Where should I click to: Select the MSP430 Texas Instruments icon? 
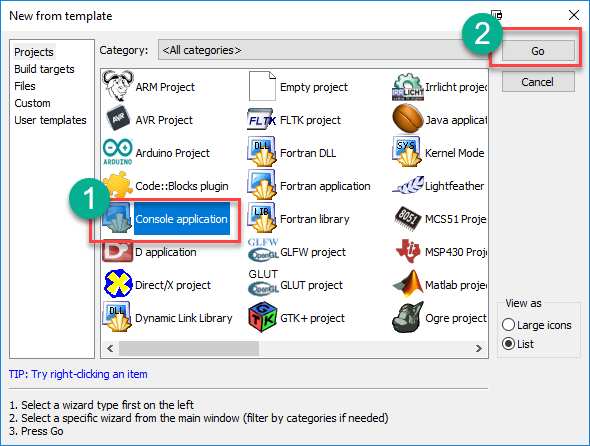[408, 251]
